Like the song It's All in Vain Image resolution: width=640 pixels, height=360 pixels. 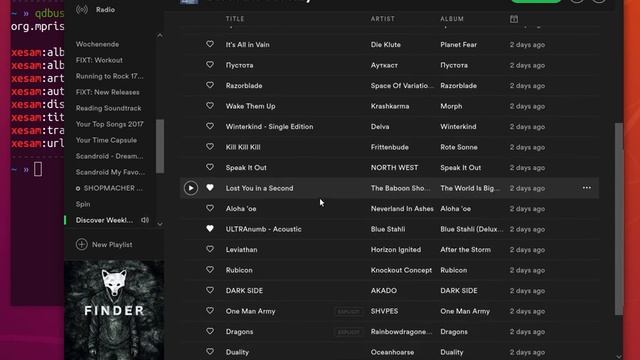coord(210,44)
